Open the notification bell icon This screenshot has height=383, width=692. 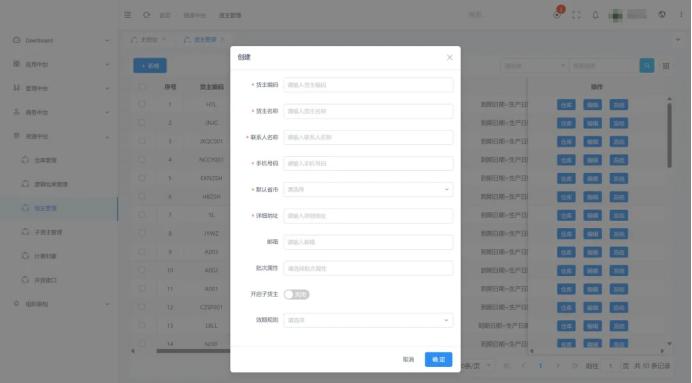click(595, 15)
